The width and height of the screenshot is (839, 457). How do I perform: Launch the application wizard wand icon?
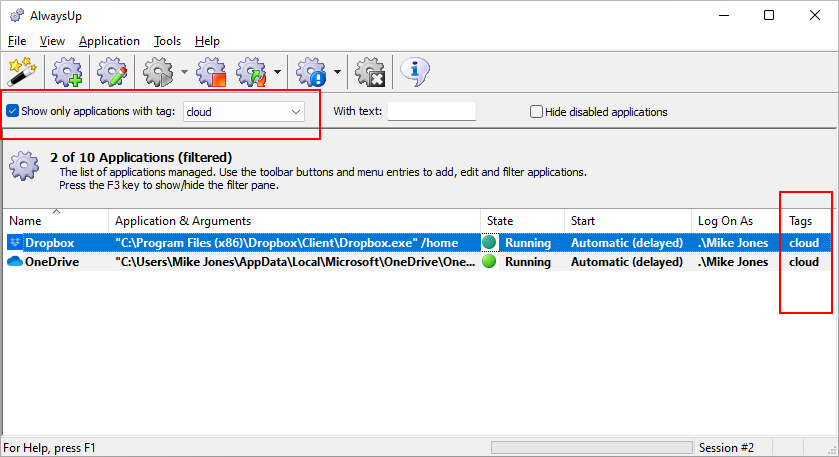[x=22, y=72]
